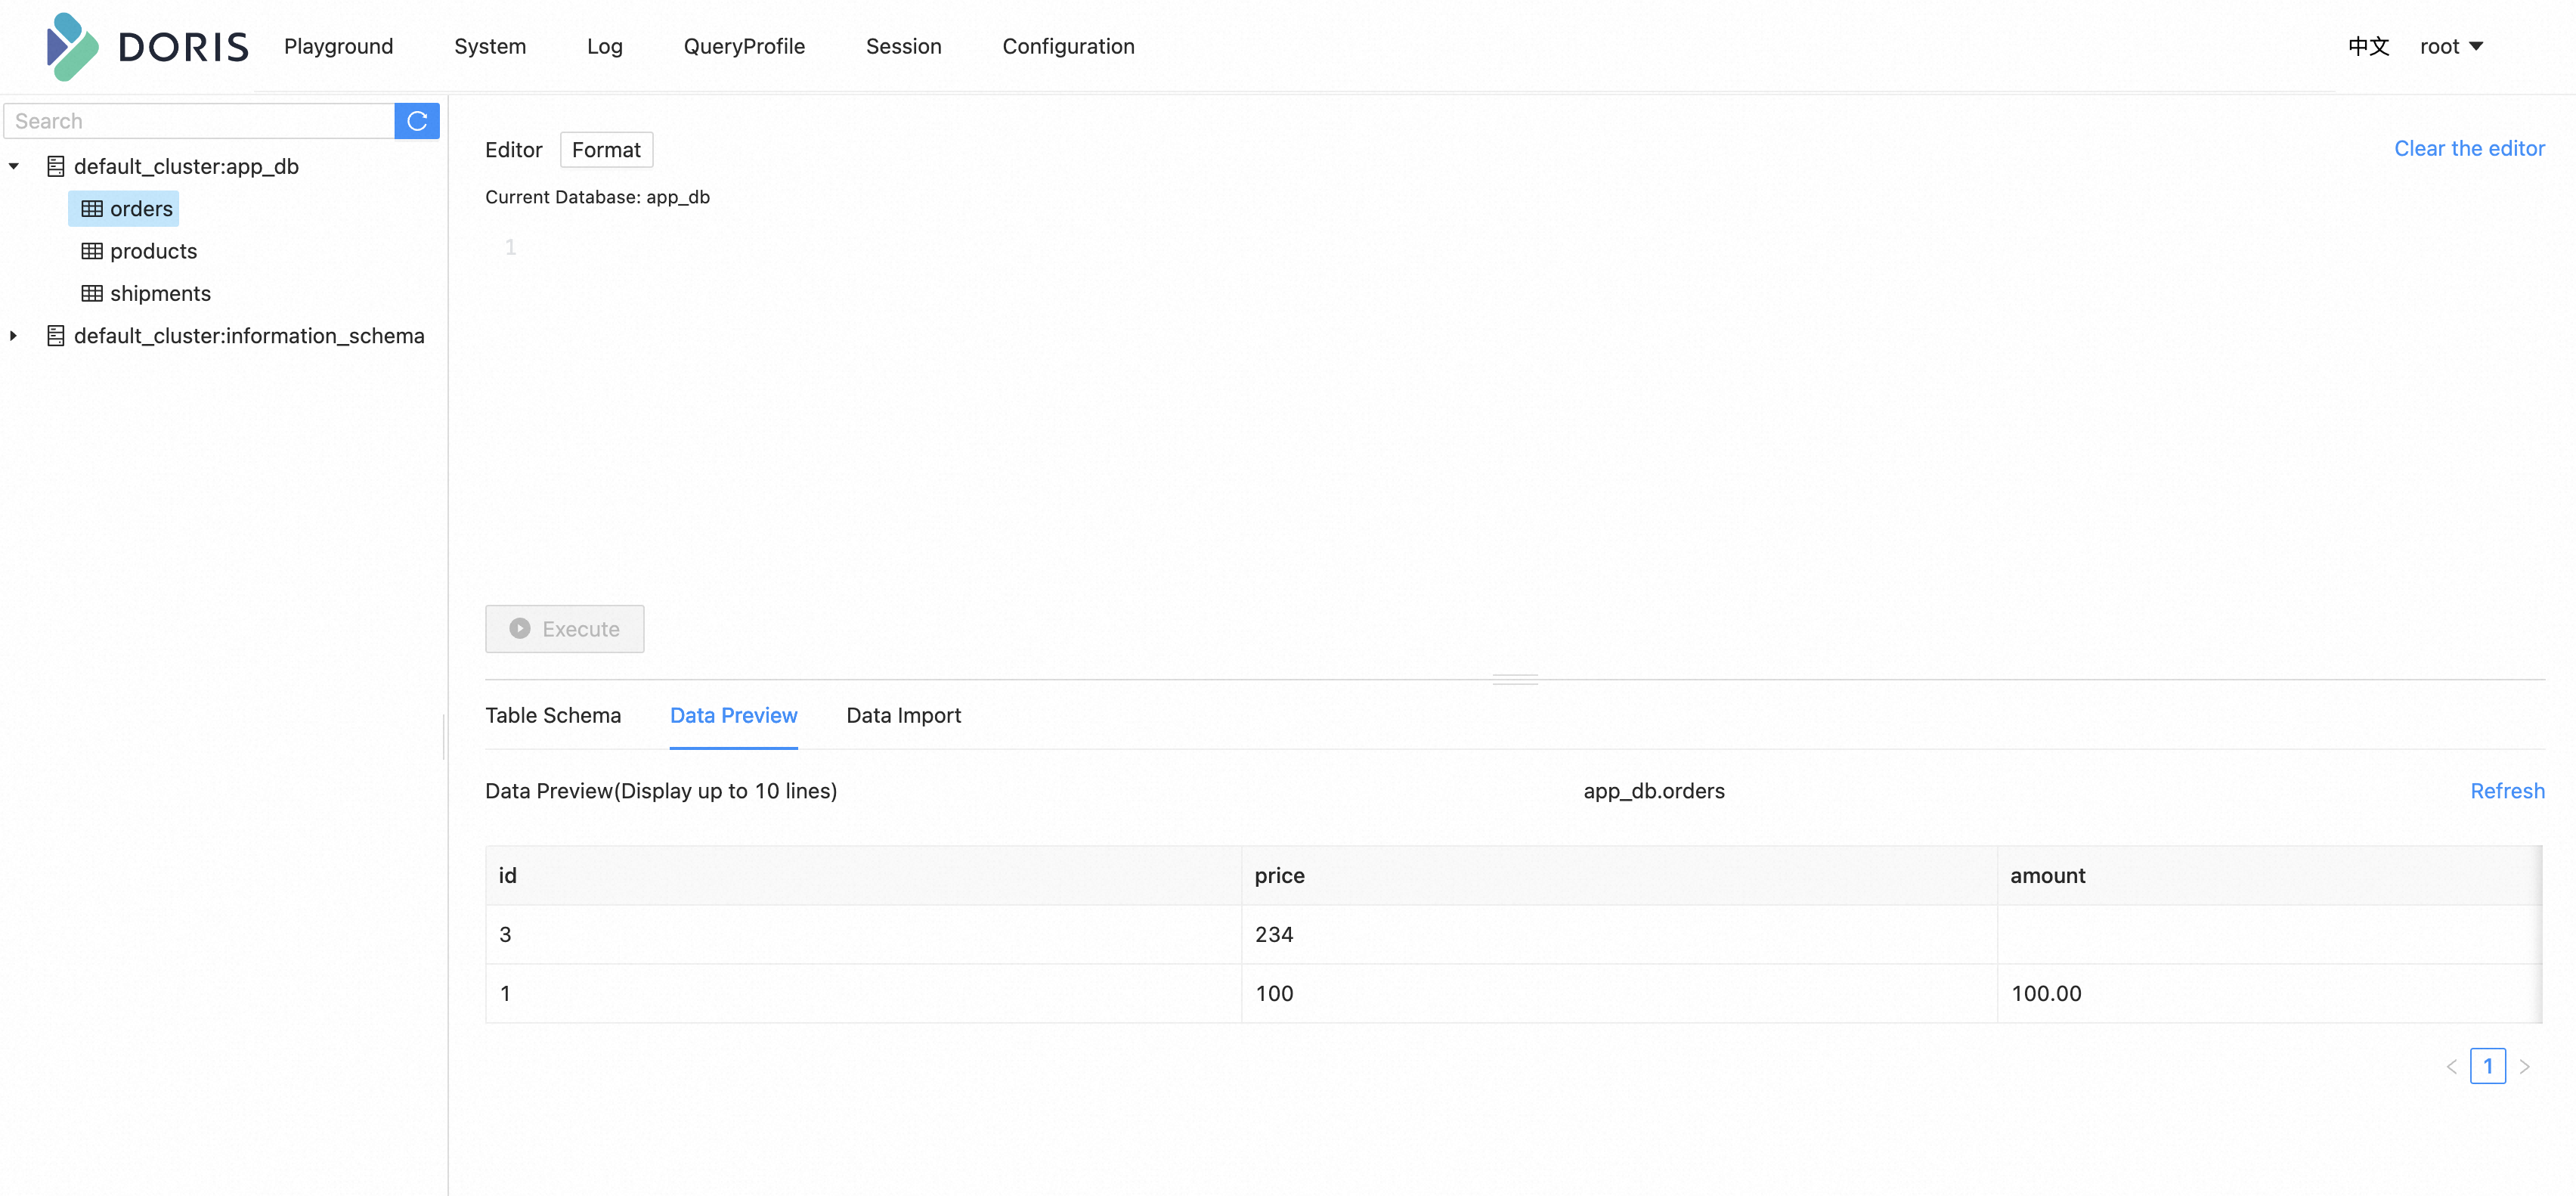Switch to the Table Schema tab
Screen dimensions: 2576x1196
(x=553, y=715)
